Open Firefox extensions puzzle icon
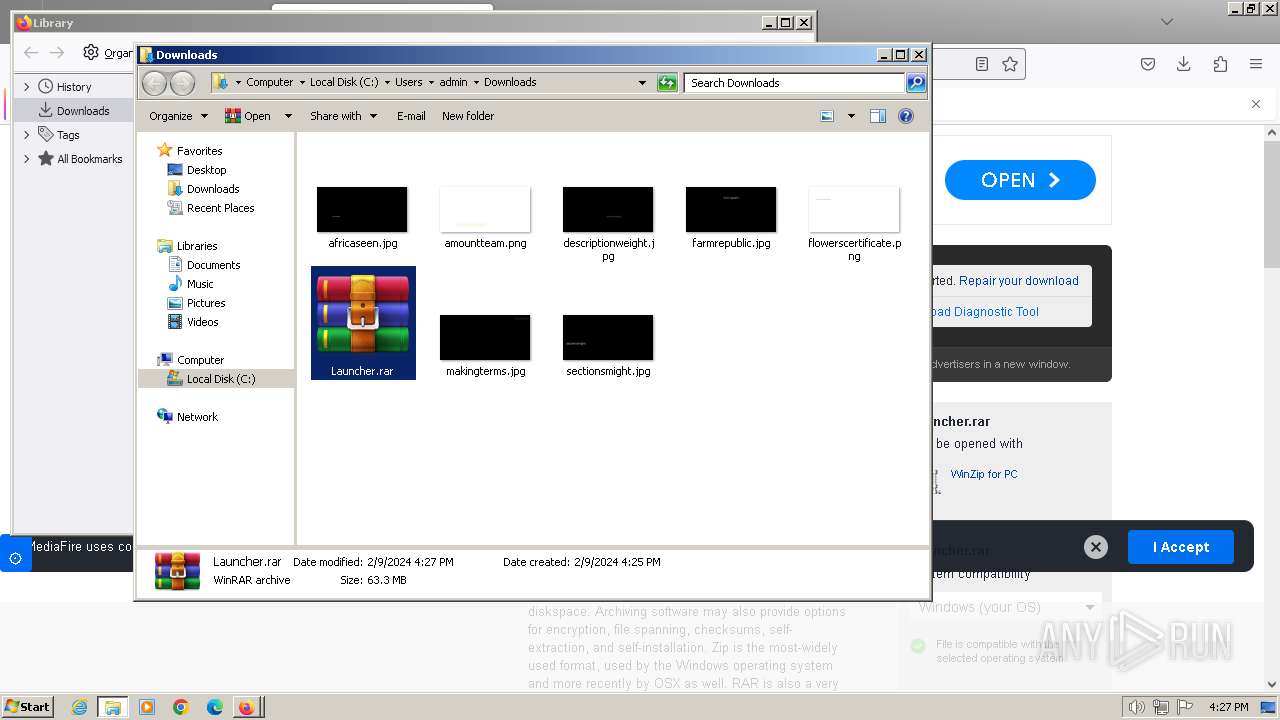 pyautogui.click(x=1220, y=64)
